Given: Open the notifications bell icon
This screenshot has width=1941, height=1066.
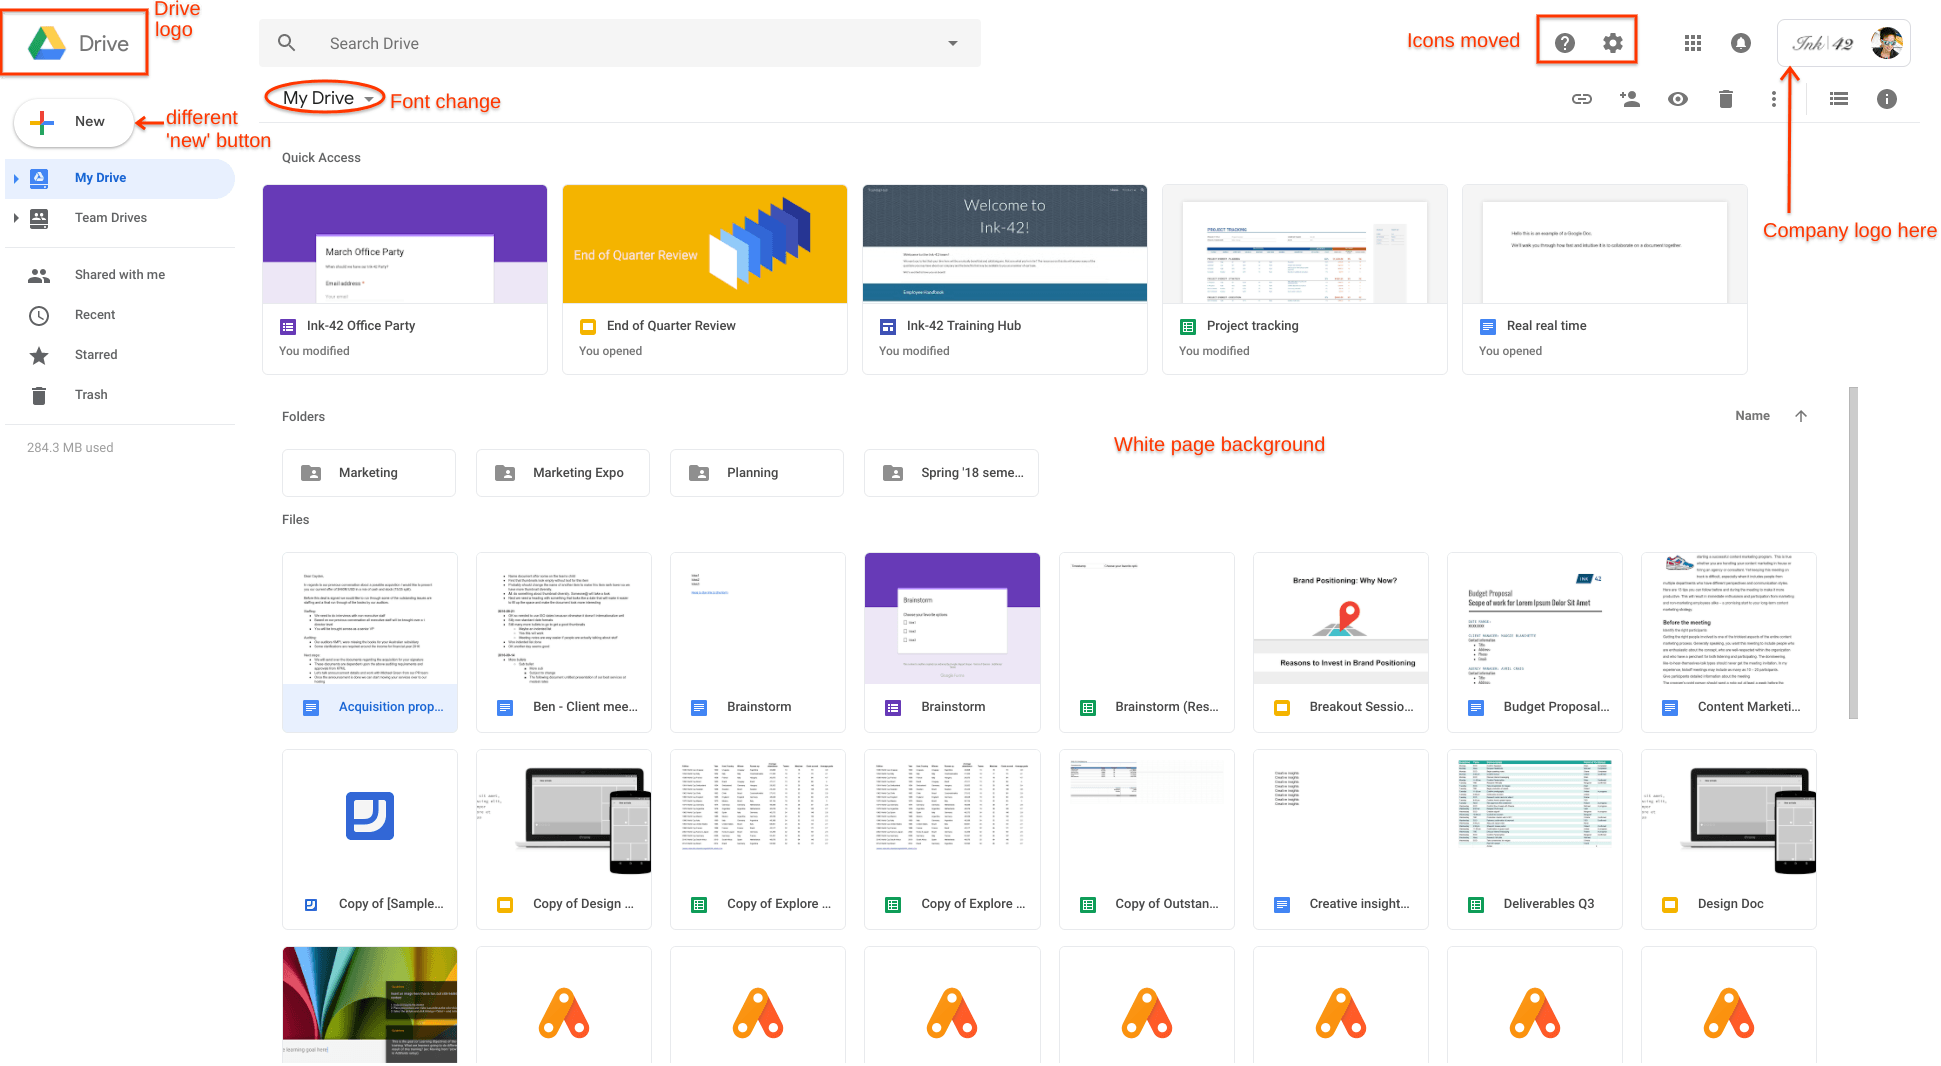Looking at the screenshot, I should [x=1741, y=43].
